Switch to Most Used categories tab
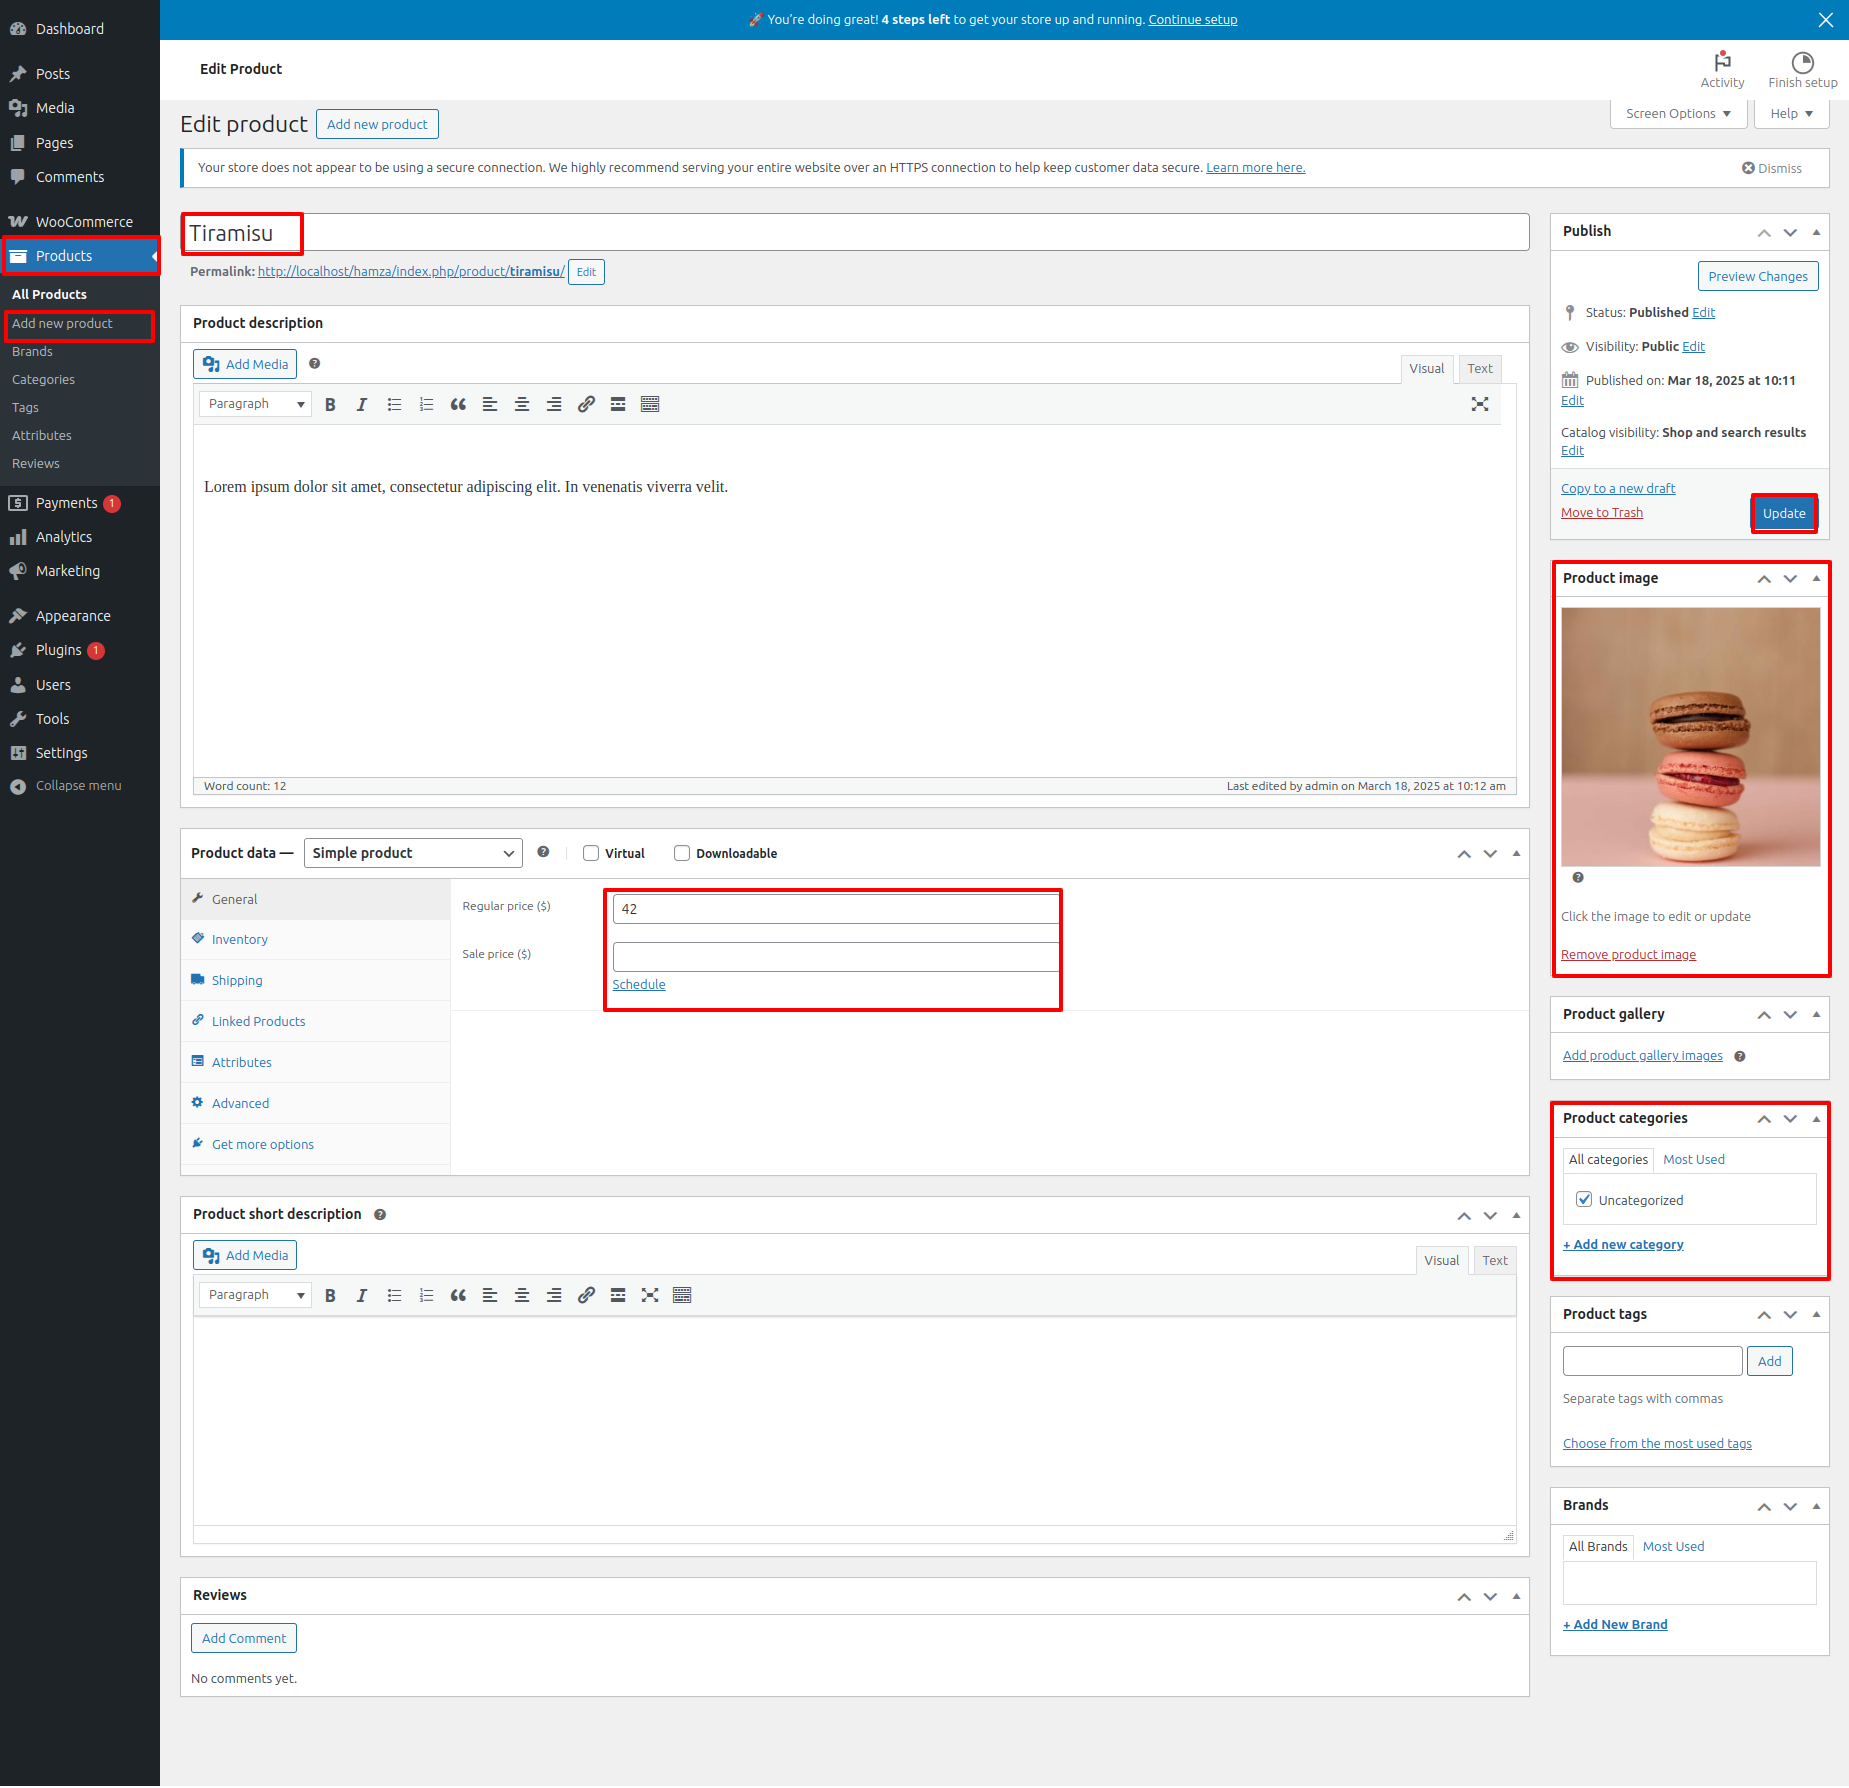 (x=1694, y=1159)
